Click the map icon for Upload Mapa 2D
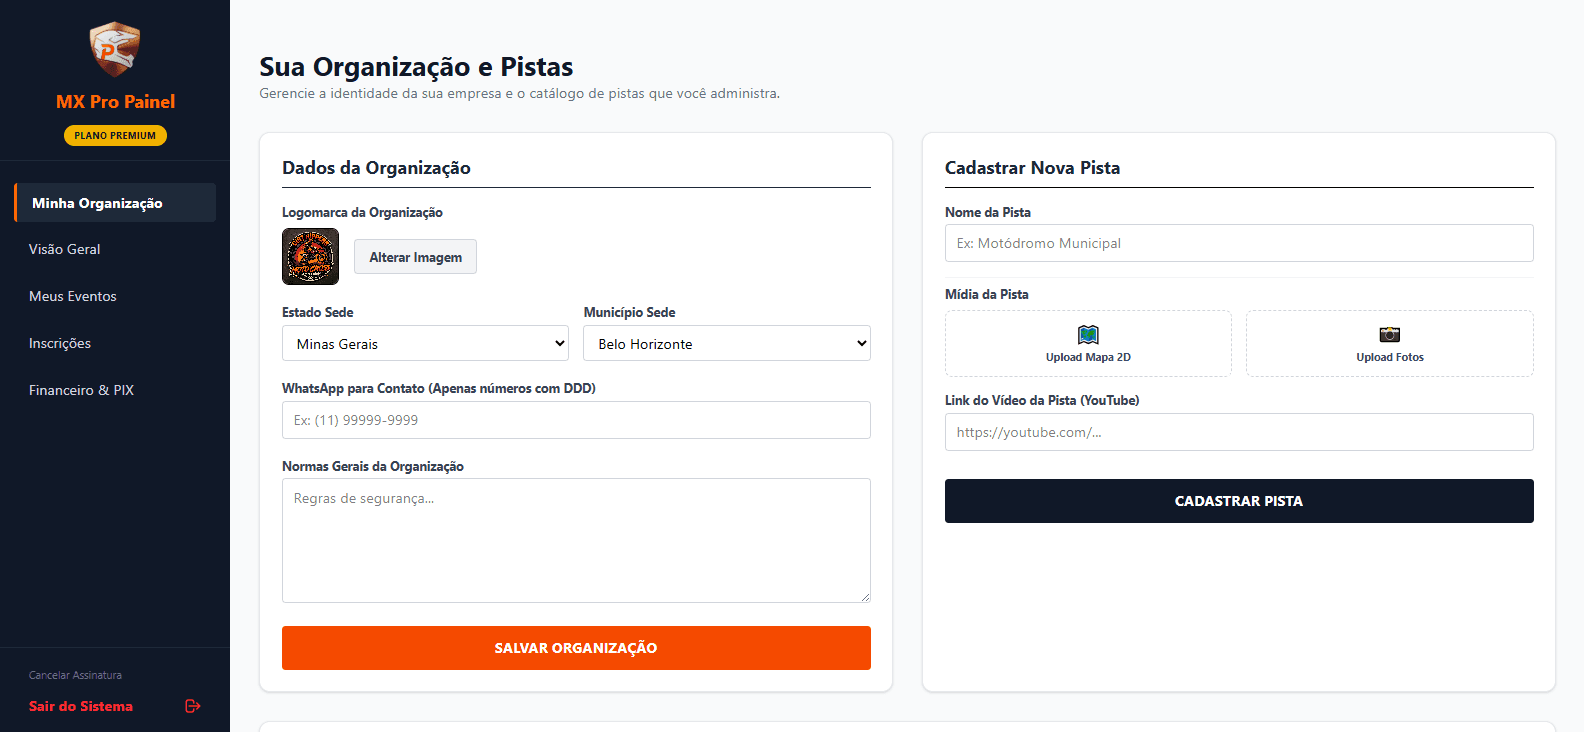 pos(1088,334)
